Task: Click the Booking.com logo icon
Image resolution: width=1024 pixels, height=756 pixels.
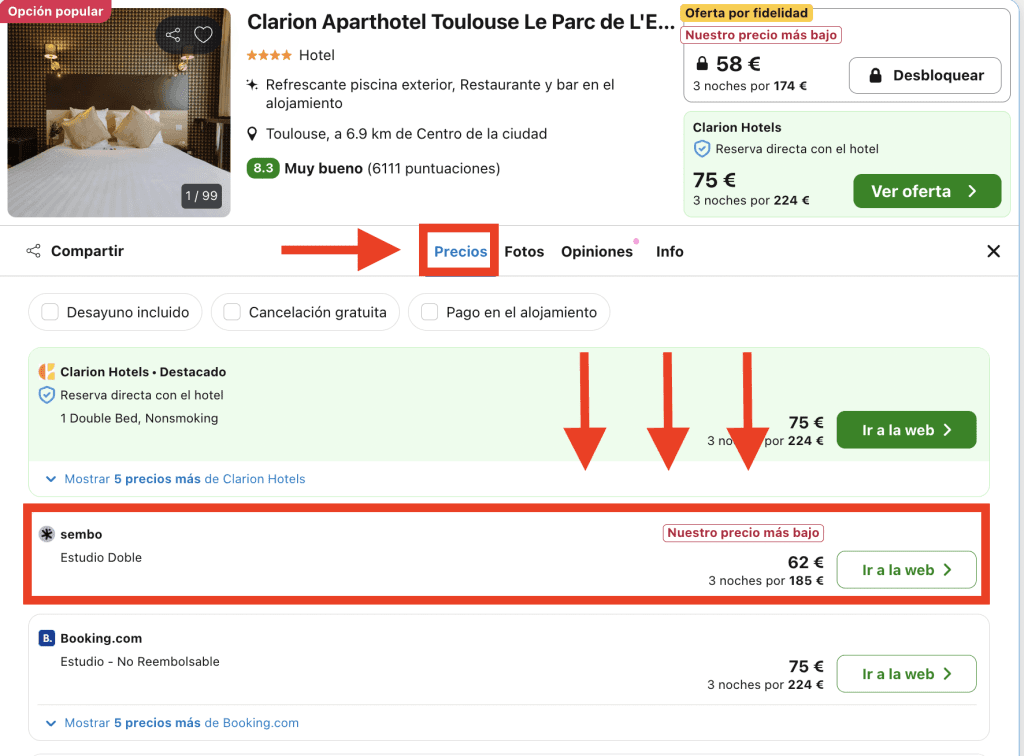Action: pos(47,638)
